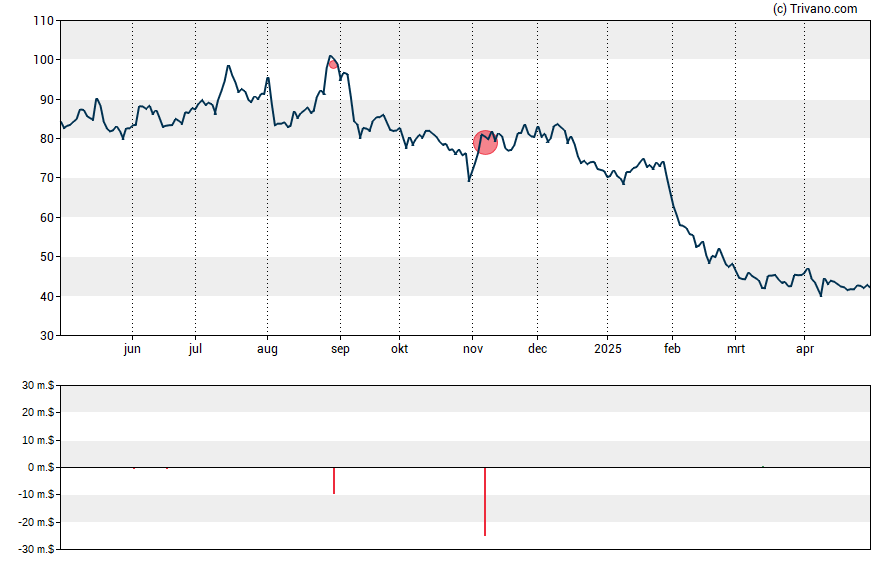The height and width of the screenshot is (565, 888).
Task: Click the '100' y-axis value
Action: [x=44, y=60]
